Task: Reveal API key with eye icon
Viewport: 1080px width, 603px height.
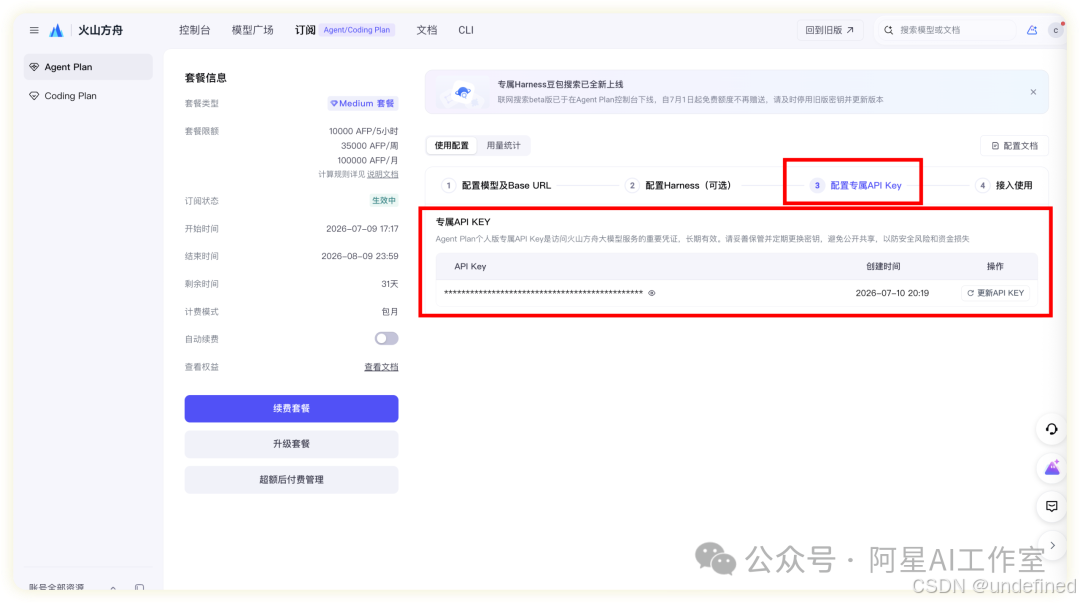Action: (x=652, y=293)
